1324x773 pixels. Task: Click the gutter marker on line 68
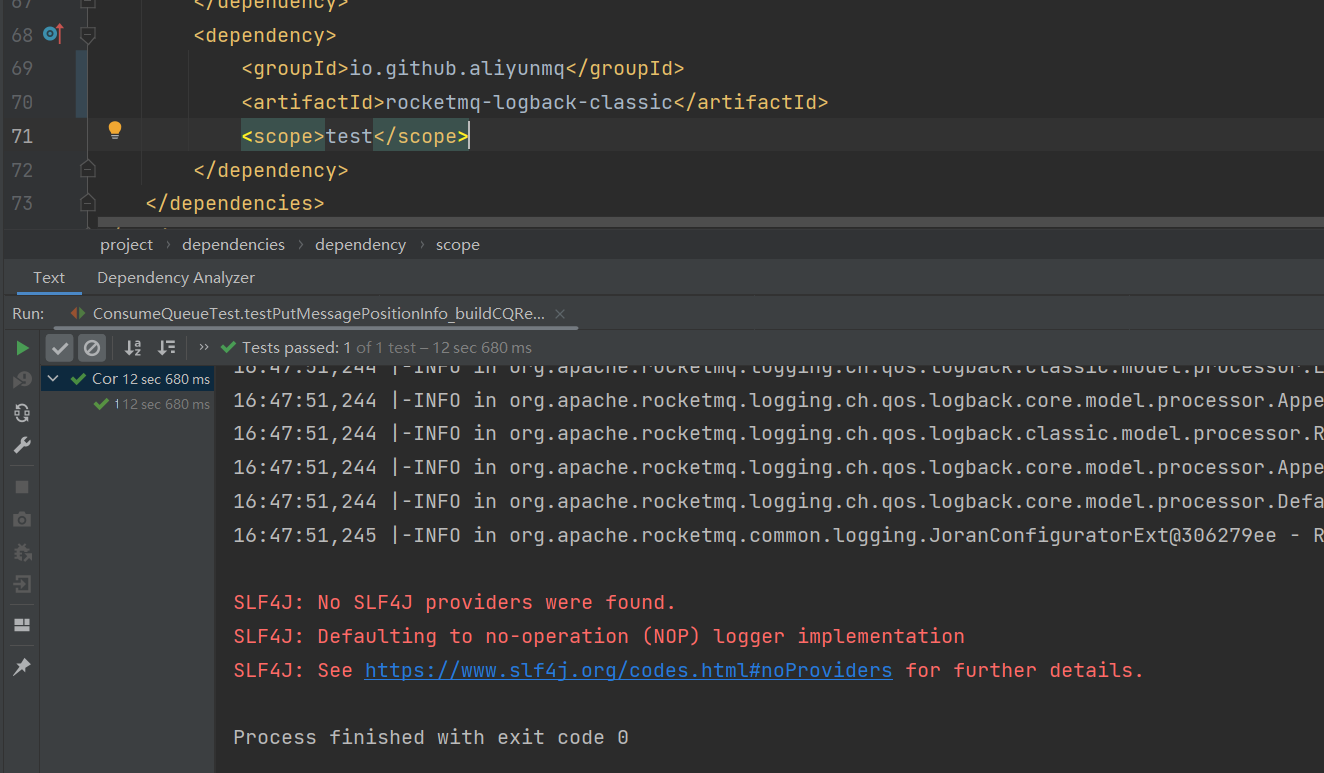point(53,35)
